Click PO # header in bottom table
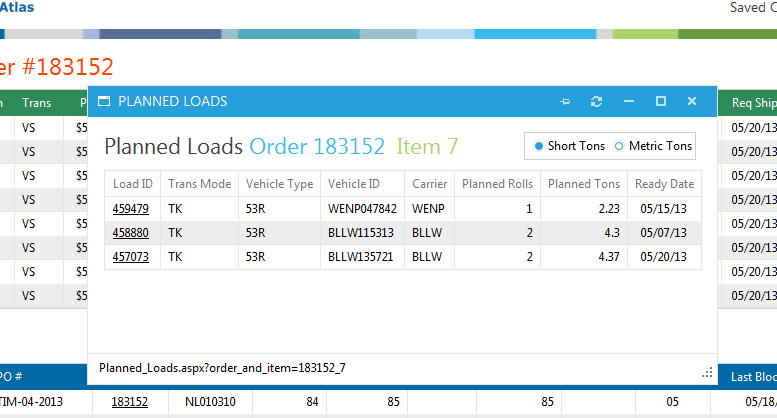Image resolution: width=777 pixels, height=418 pixels. pyautogui.click(x=11, y=376)
